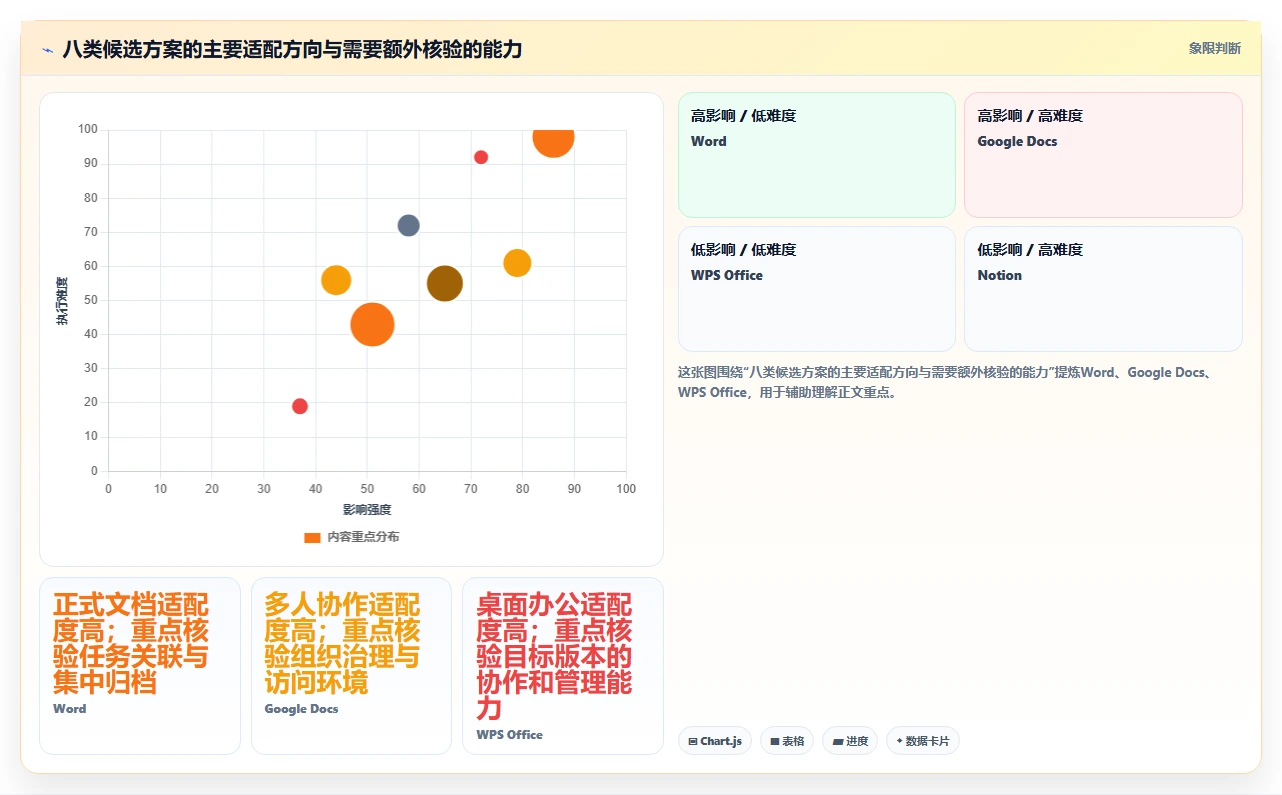Click the 执行难度 y-axis title
1282x795 pixels.
point(62,301)
